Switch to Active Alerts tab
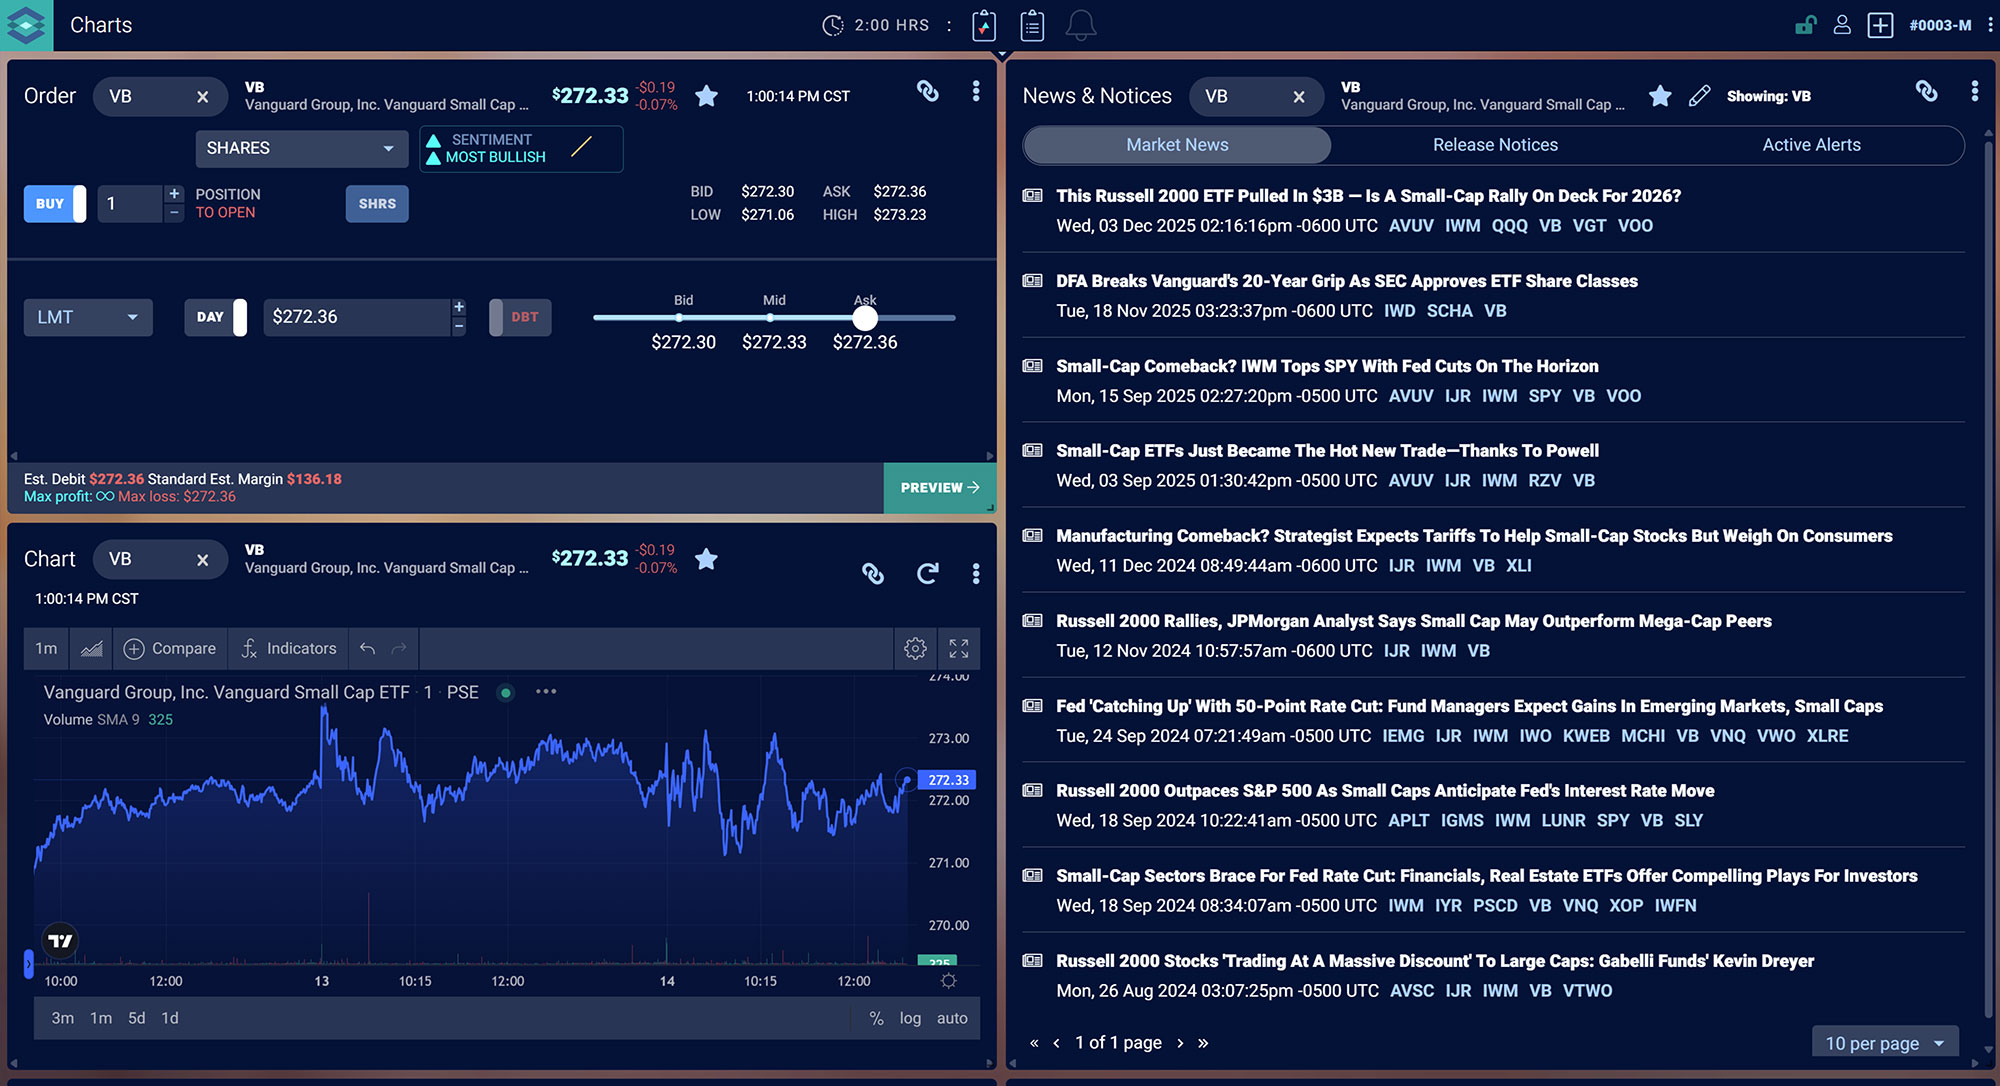The image size is (2000, 1086). coord(1811,145)
